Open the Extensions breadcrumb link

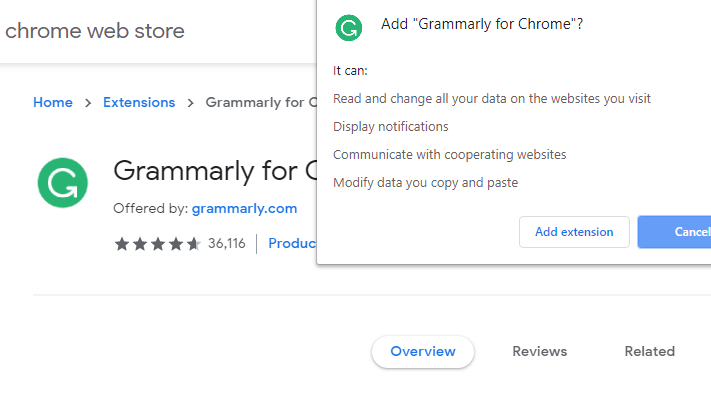pyautogui.click(x=139, y=102)
